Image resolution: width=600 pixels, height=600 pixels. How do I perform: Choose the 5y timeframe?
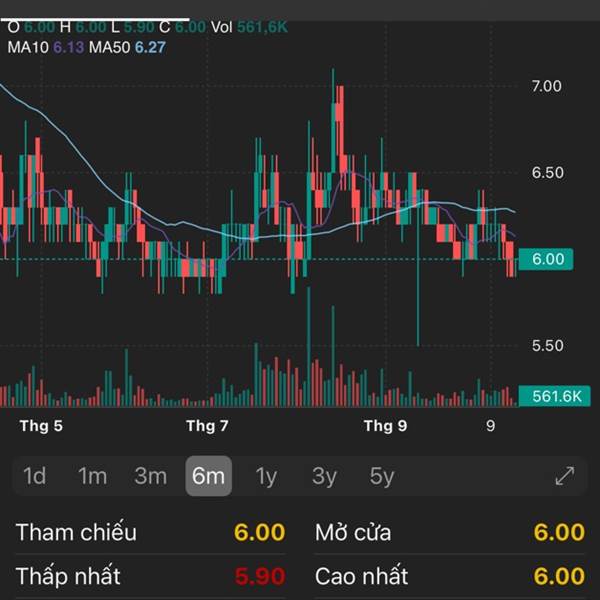pyautogui.click(x=382, y=477)
